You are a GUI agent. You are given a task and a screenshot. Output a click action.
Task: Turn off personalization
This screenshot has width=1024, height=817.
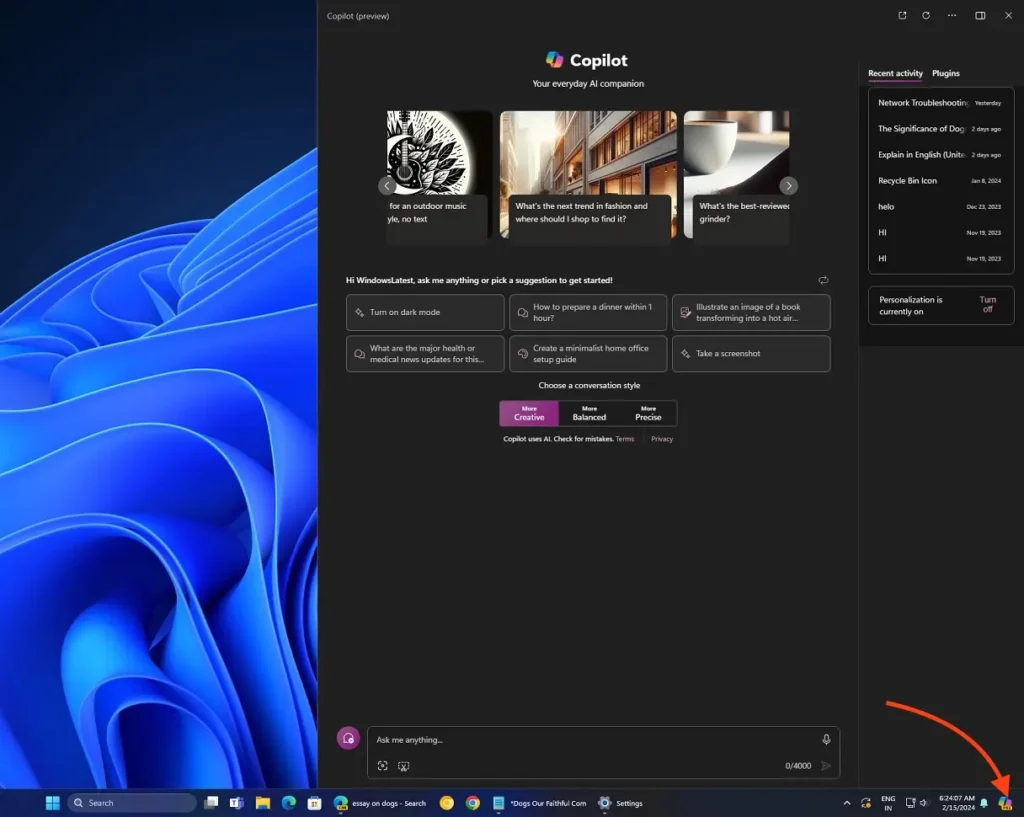click(x=987, y=305)
